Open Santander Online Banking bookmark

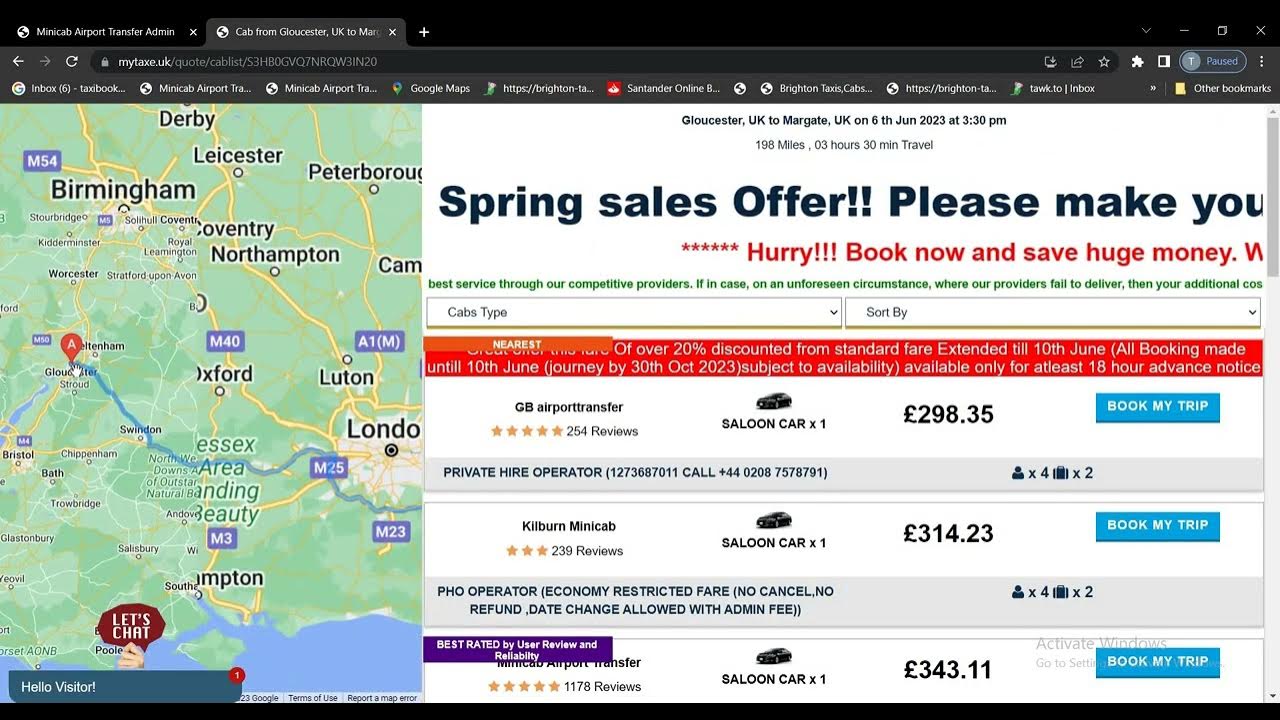pos(664,88)
